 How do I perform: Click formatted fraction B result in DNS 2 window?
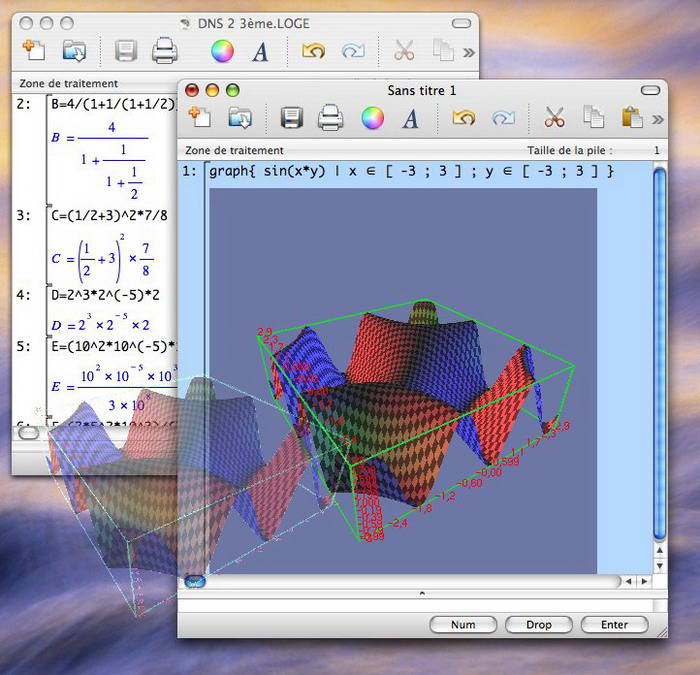[100, 160]
